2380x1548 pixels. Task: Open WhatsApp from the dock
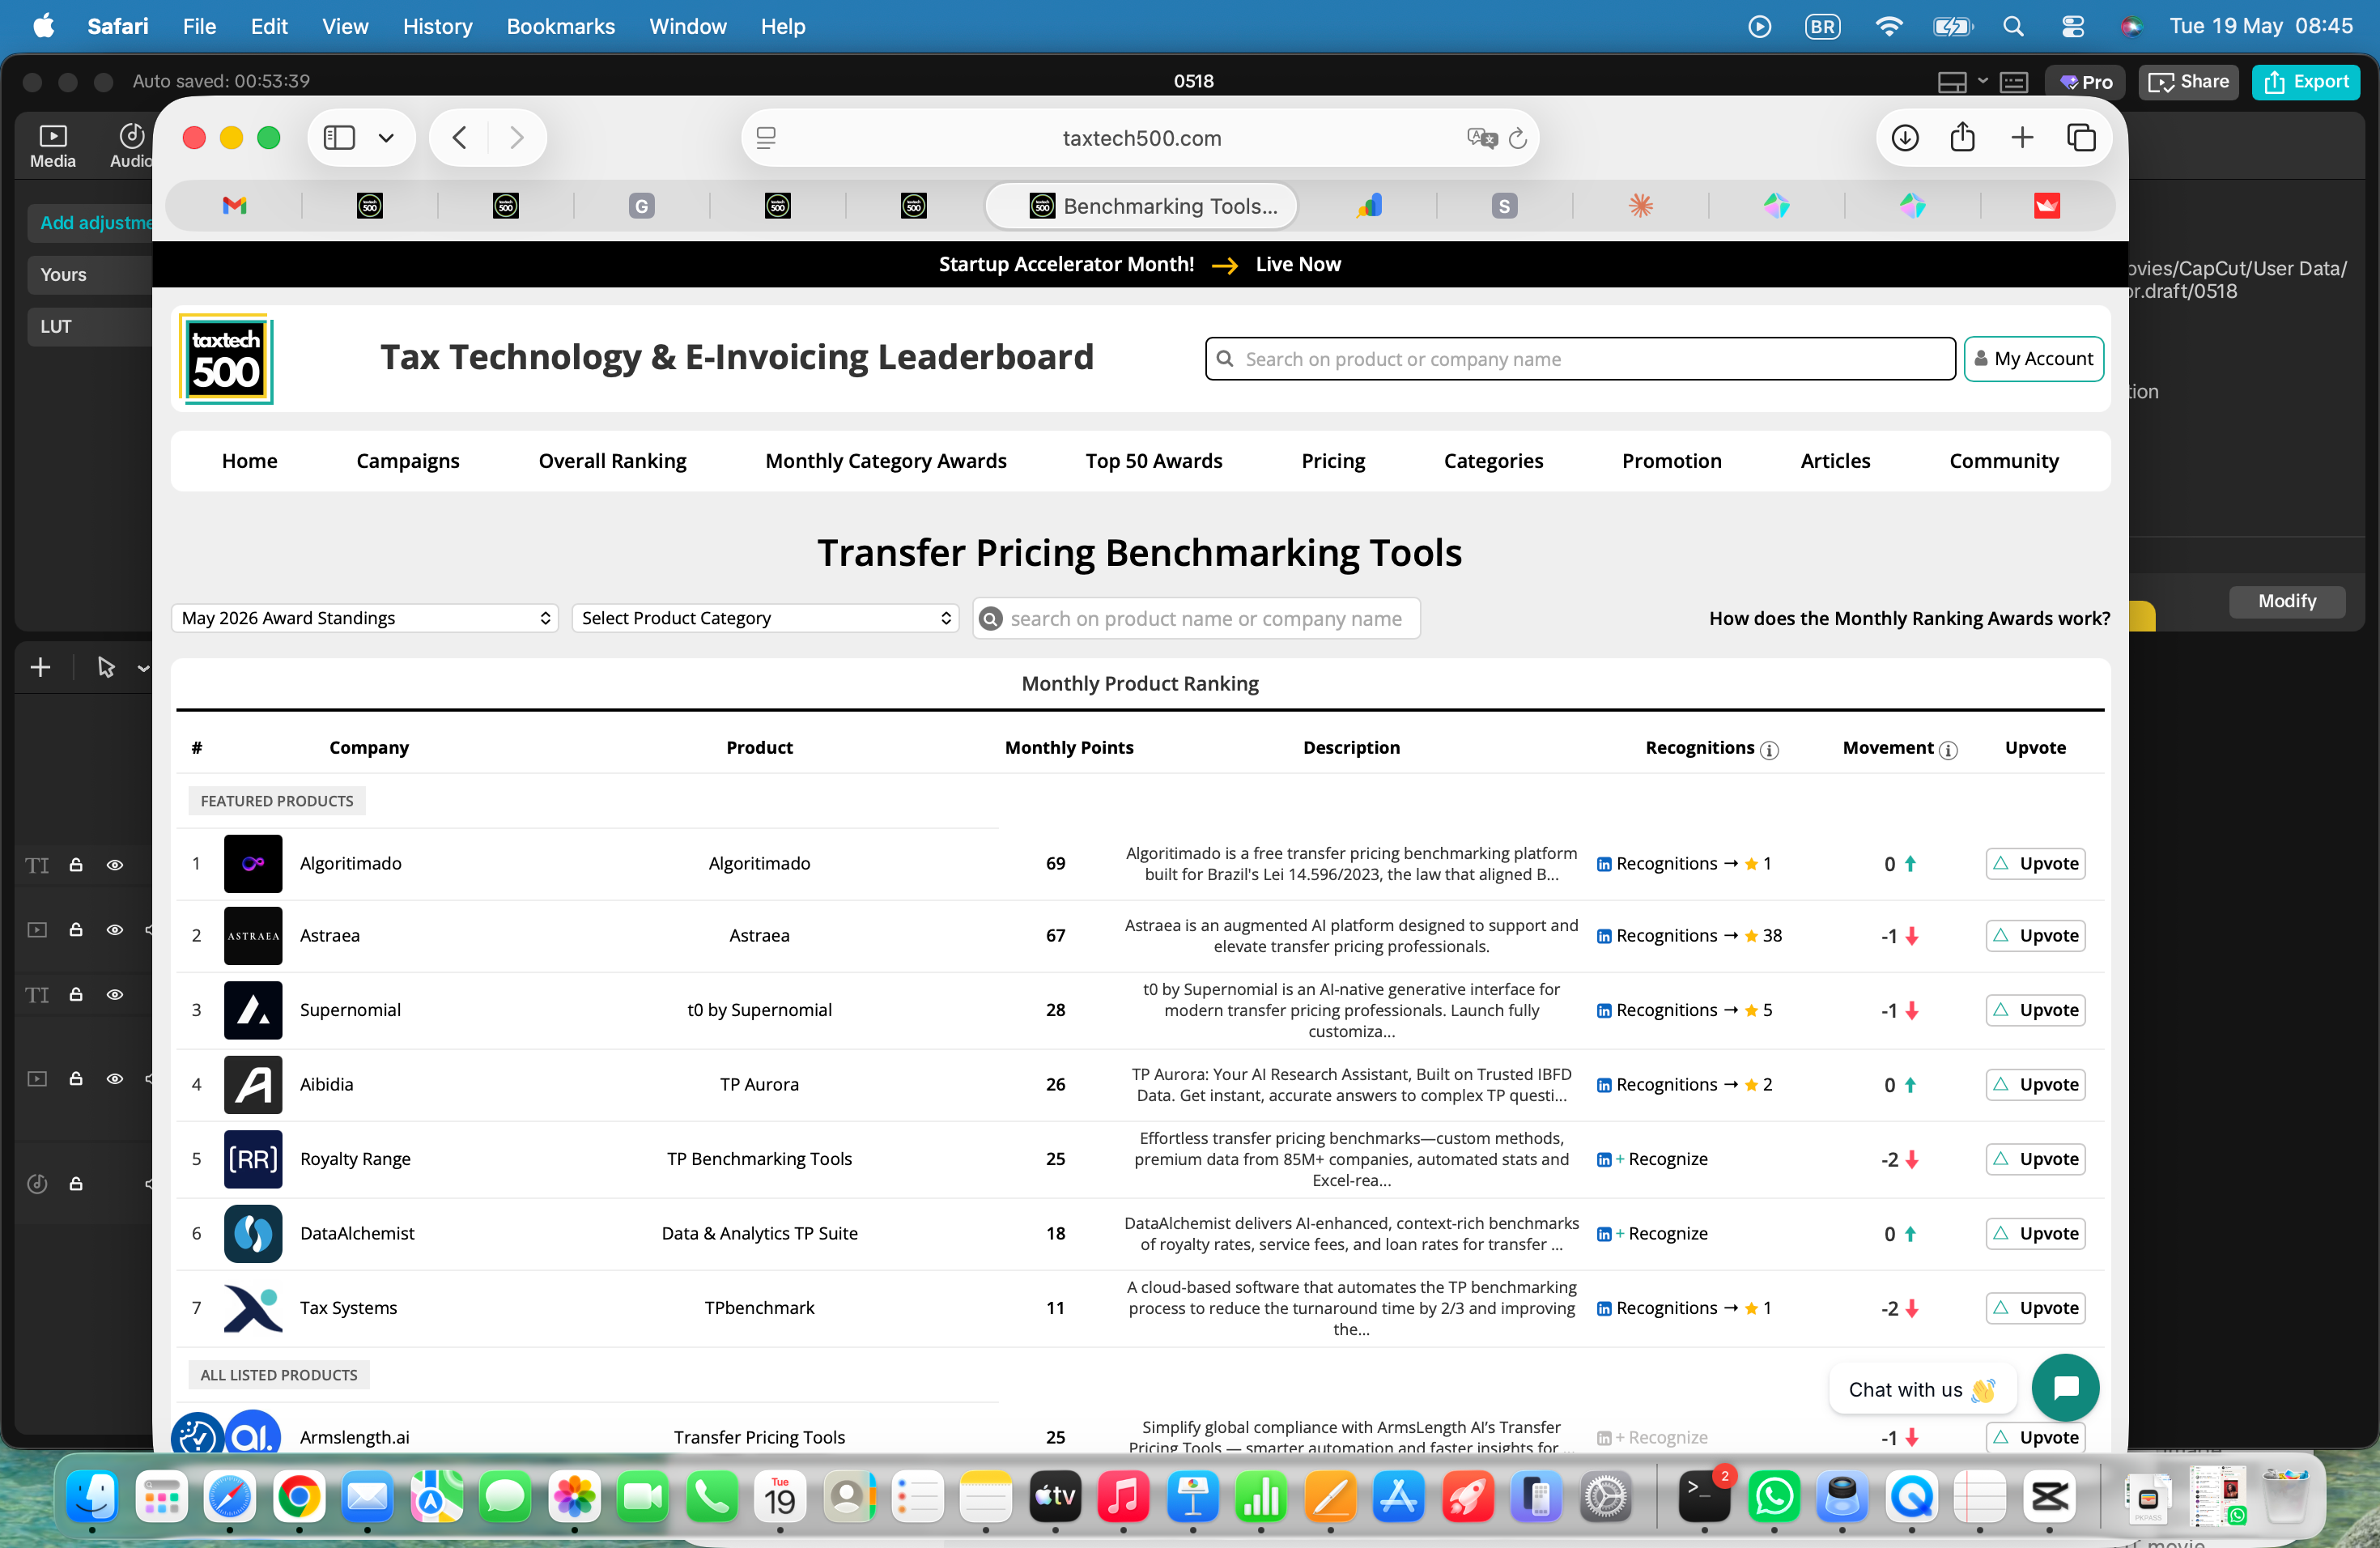(x=1773, y=1497)
